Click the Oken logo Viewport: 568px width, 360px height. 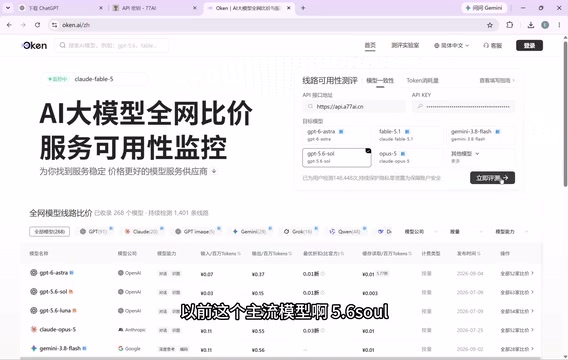click(34, 46)
